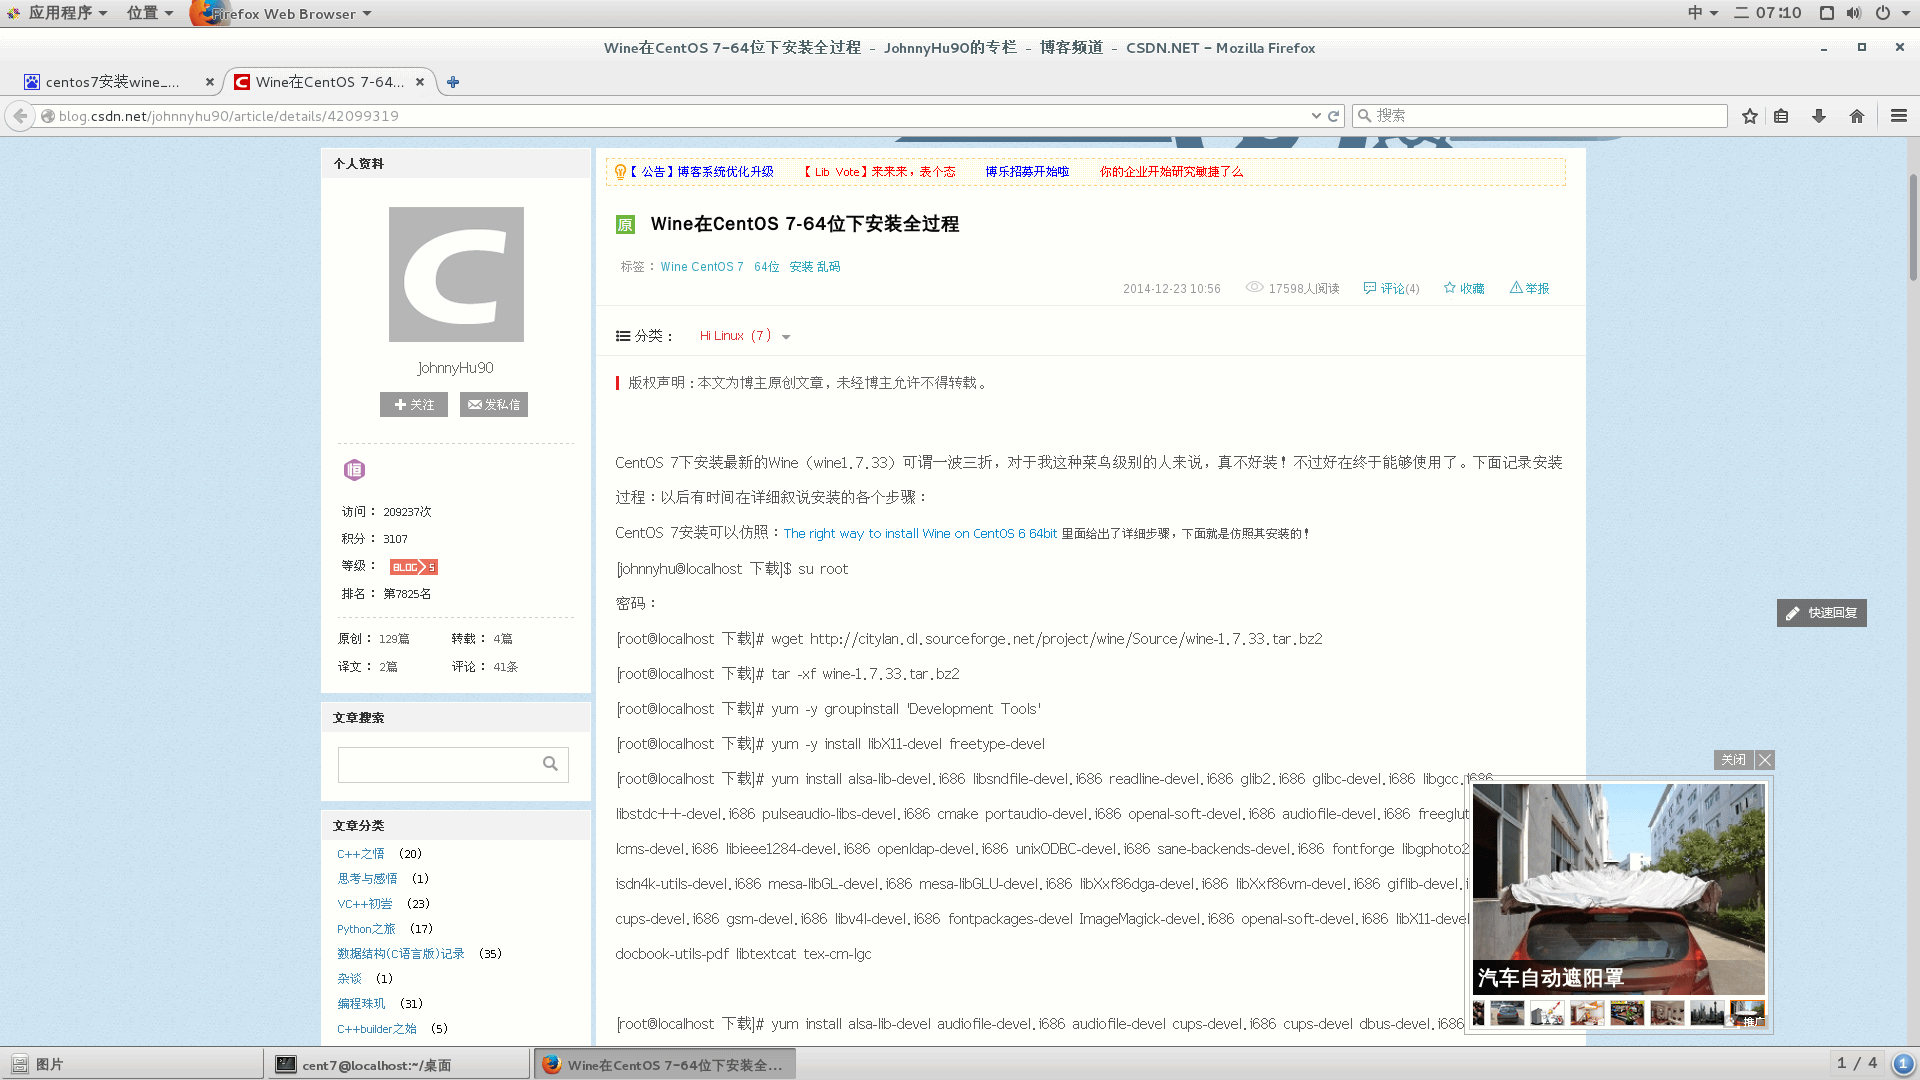Screen dimensions: 1920x1080
Task: Switch to 图片 window in taskbar
Action: 132,1064
